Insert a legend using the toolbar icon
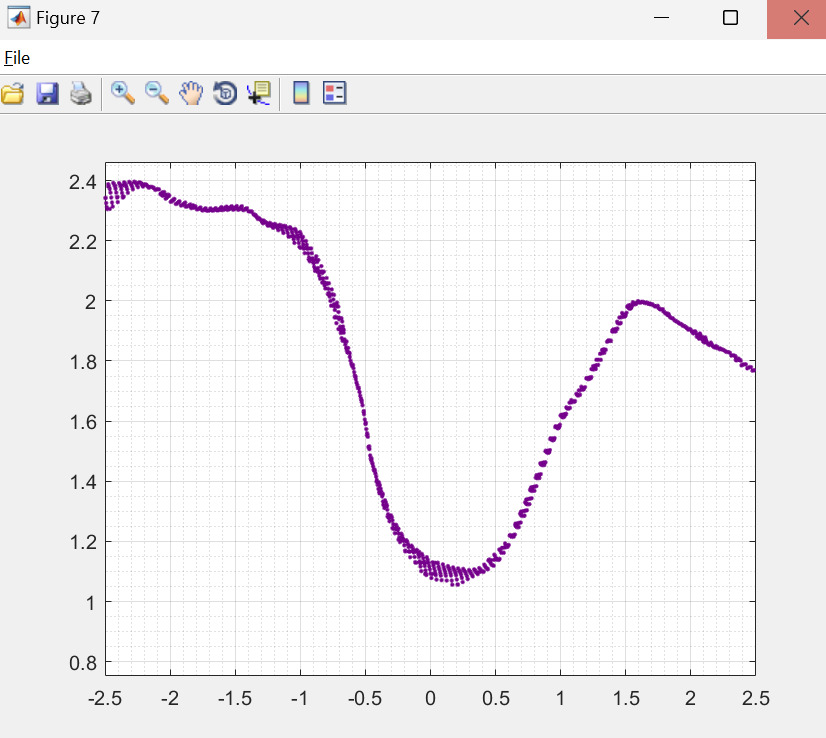The image size is (826, 738). click(334, 94)
